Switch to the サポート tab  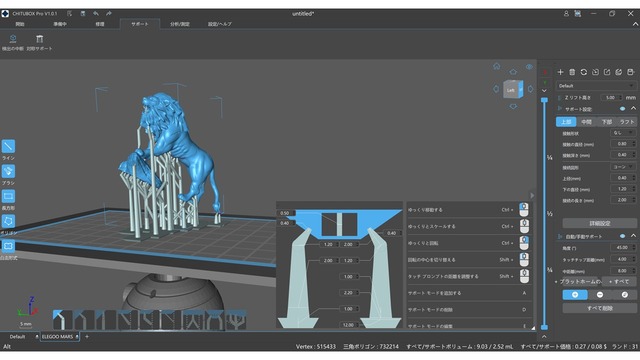[x=140, y=24]
